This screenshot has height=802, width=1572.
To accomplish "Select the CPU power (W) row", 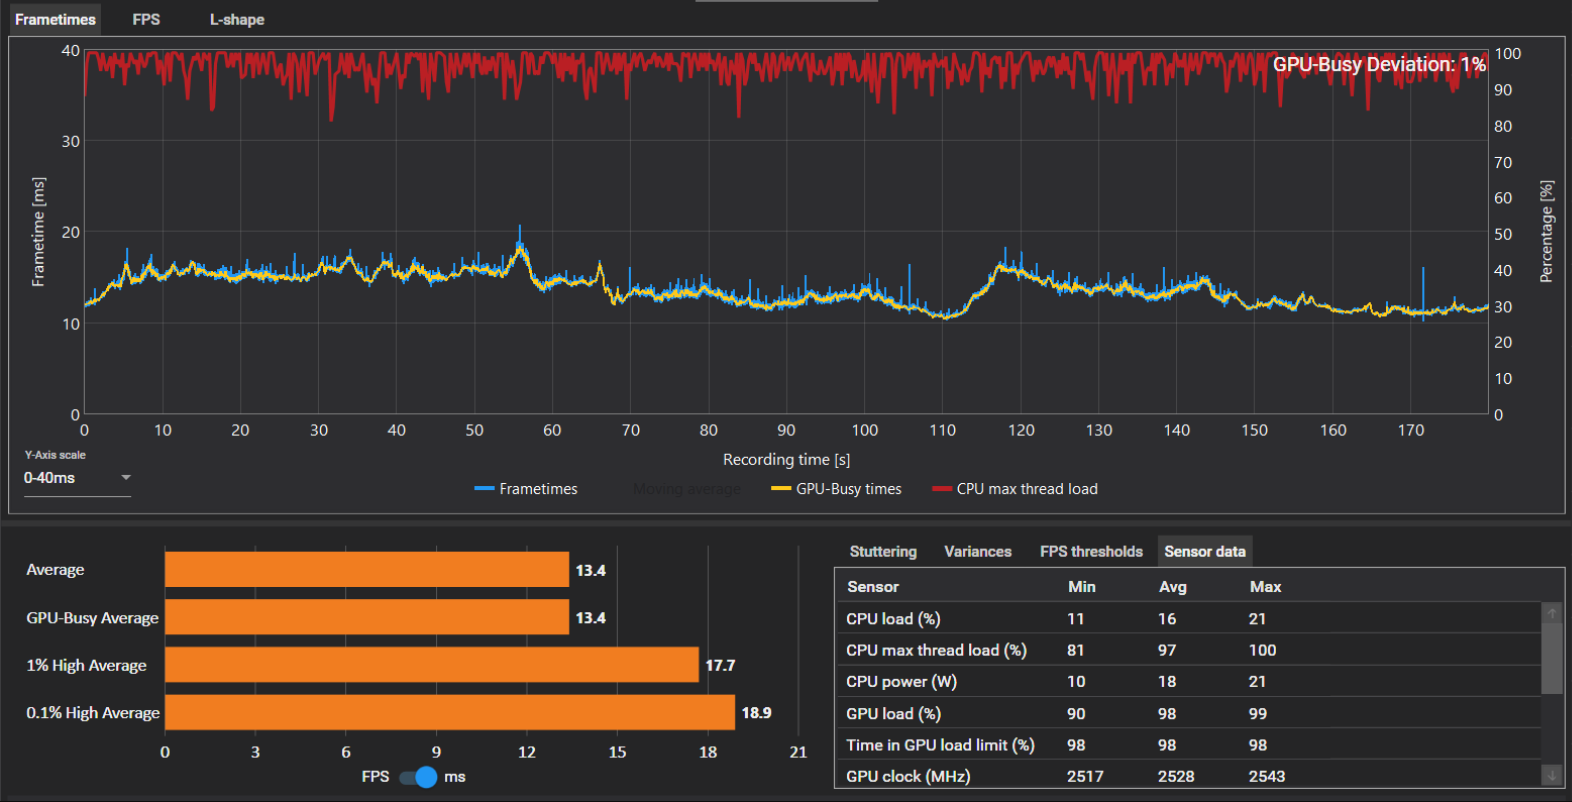I will coord(1188,681).
